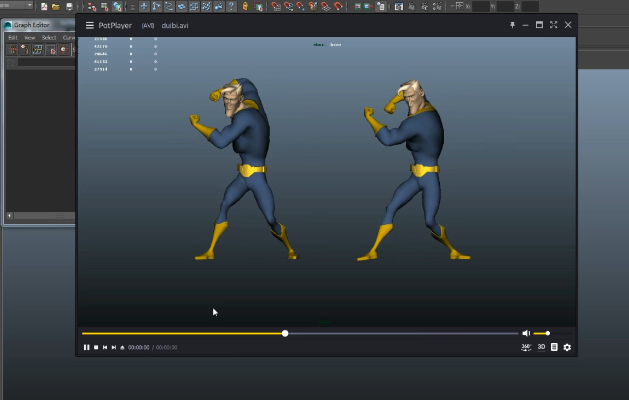Viewport: 629px width, 400px height.
Task: Enable snap to projected center icon
Action: [313, 6]
